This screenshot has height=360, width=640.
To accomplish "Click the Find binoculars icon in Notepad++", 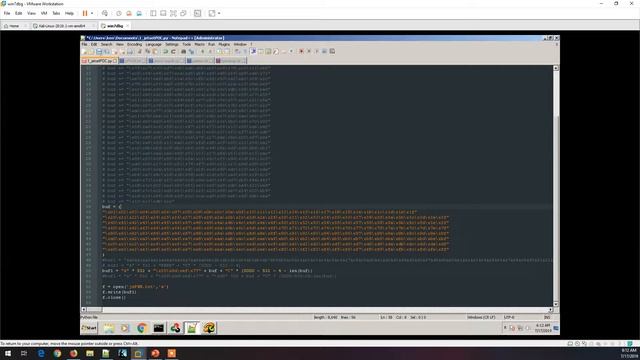I will [x=183, y=51].
